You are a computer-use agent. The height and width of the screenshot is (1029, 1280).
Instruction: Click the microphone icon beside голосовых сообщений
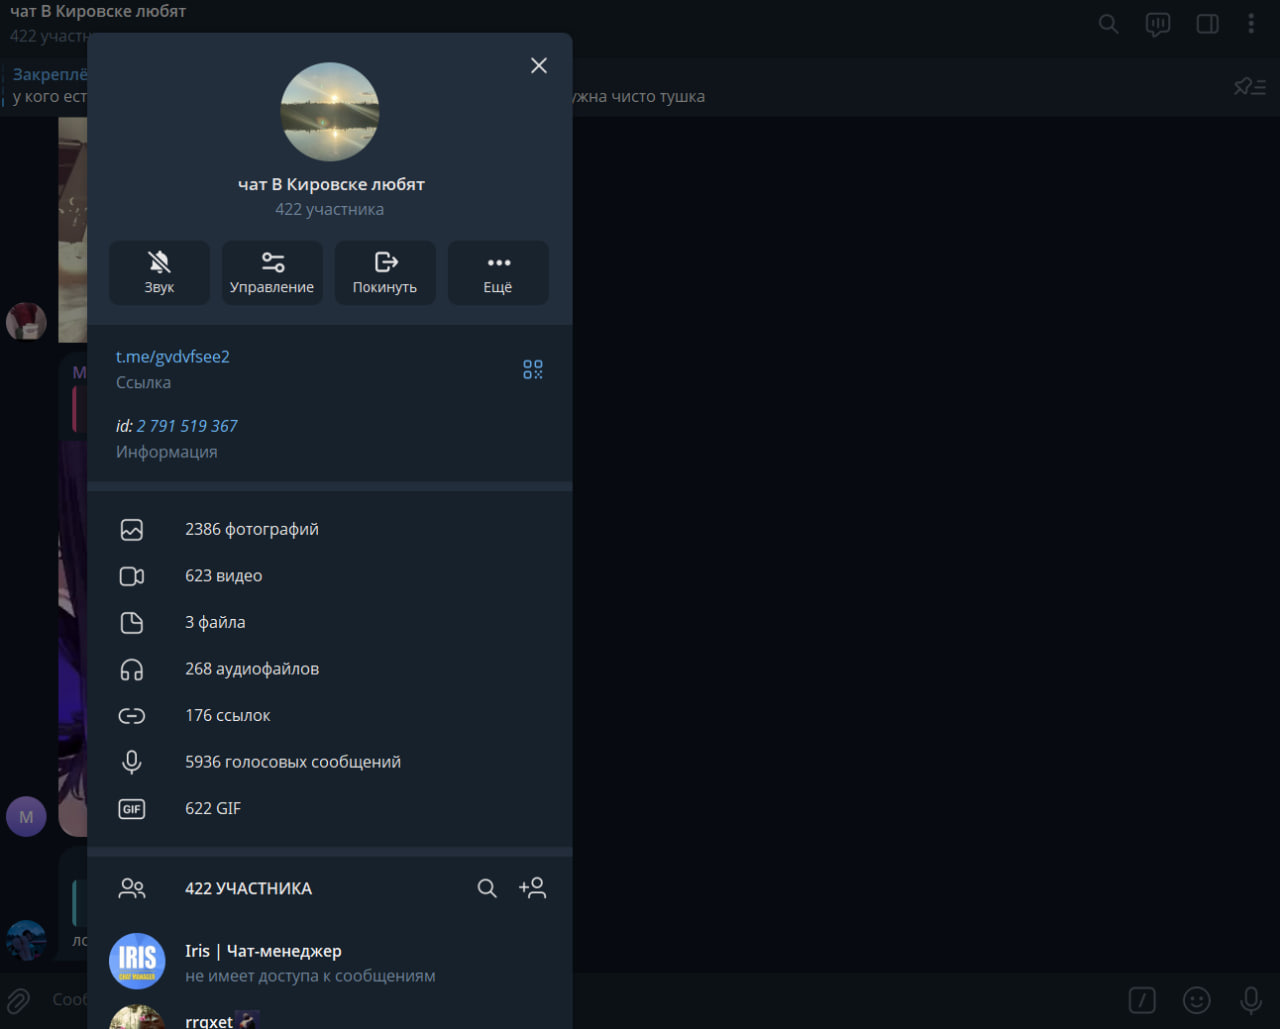point(132,762)
